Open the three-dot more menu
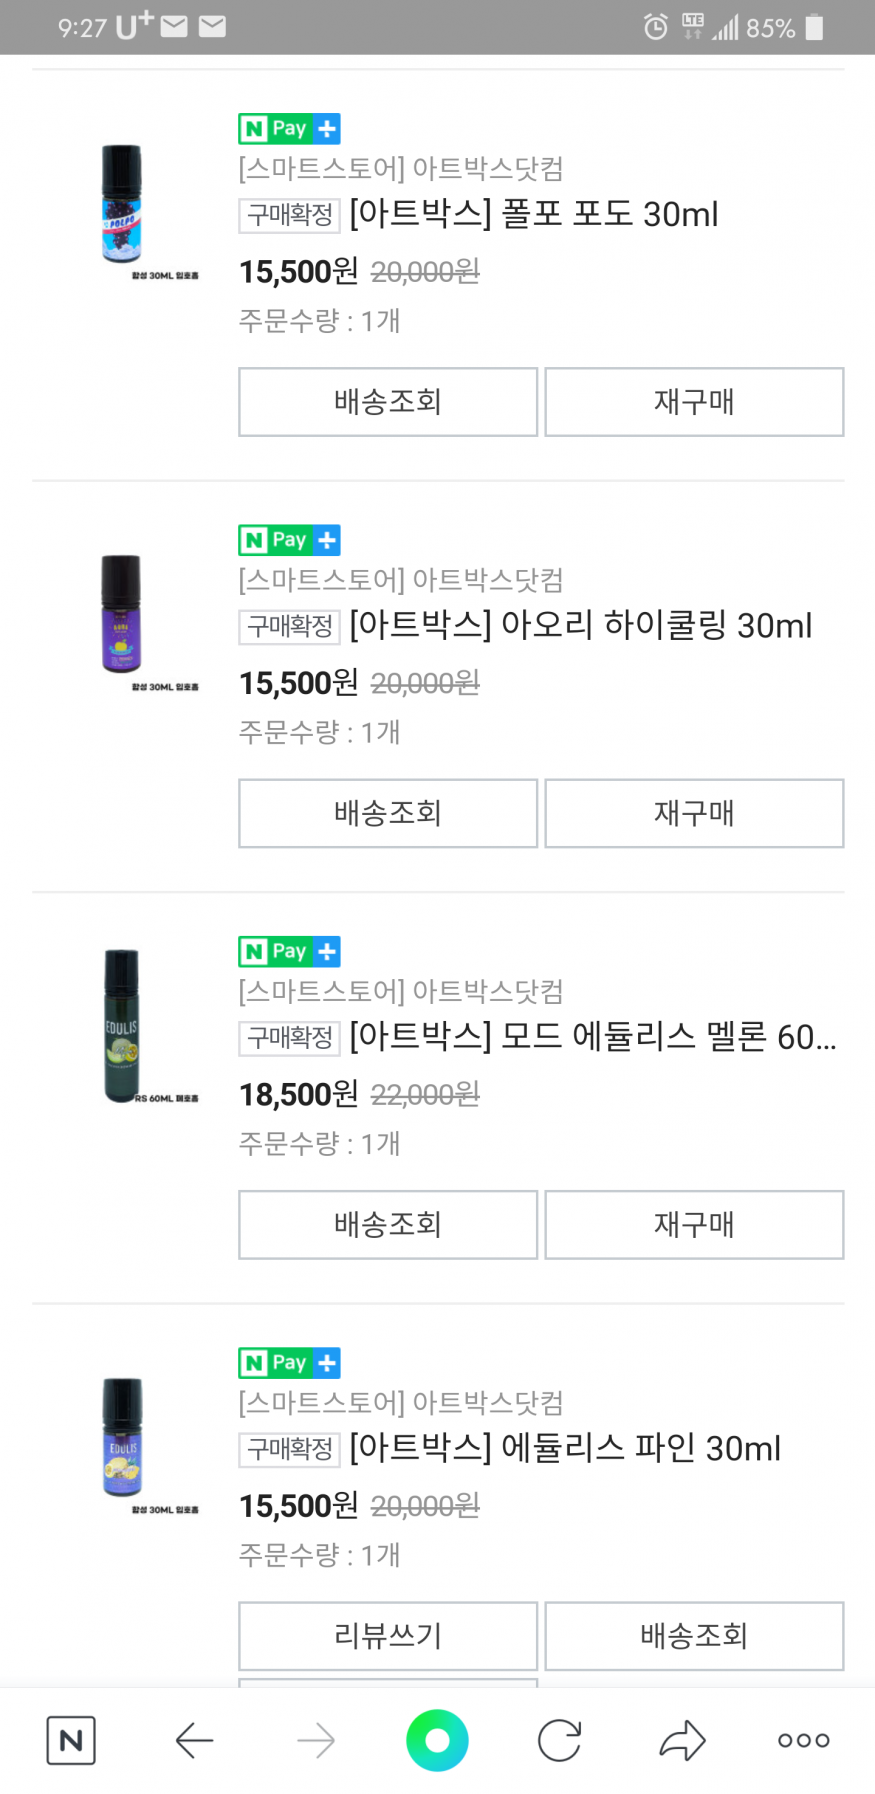This screenshot has width=875, height=1794. [x=803, y=1741]
